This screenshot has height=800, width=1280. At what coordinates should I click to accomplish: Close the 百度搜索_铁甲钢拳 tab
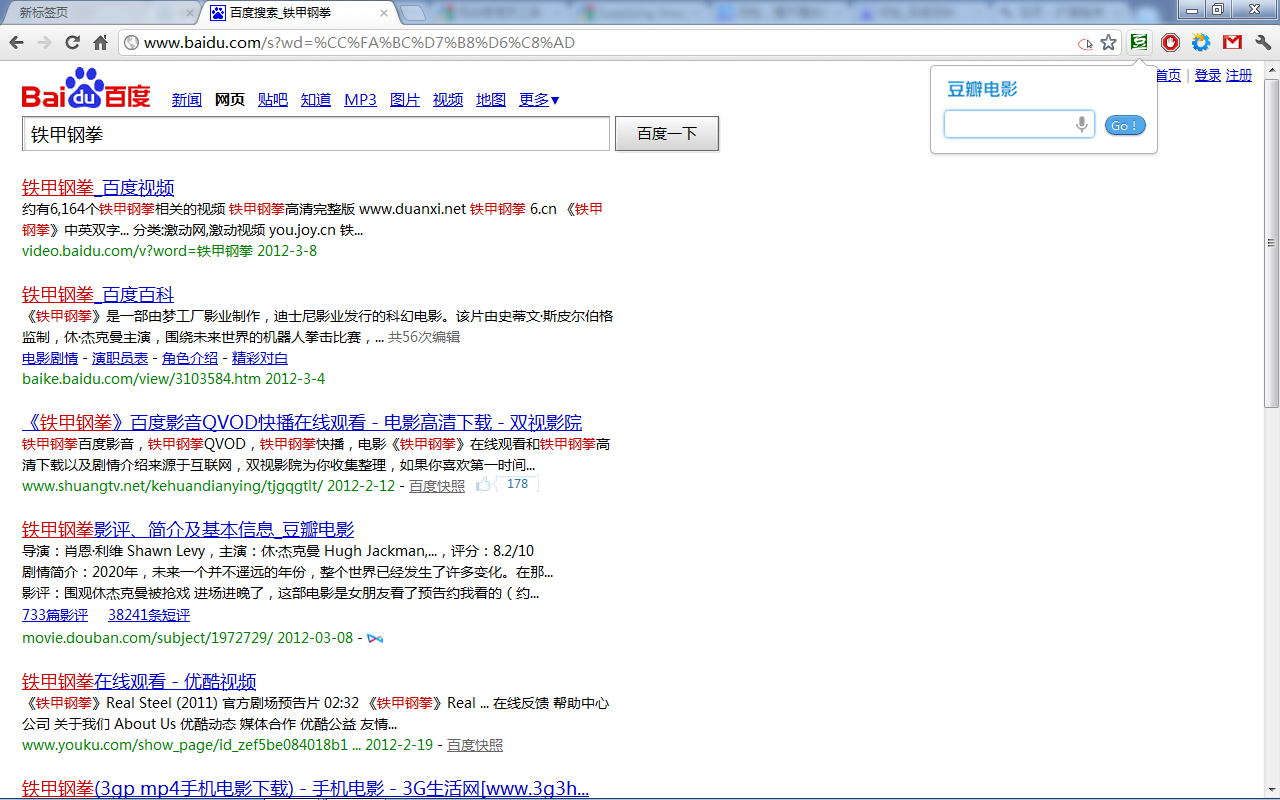[x=384, y=13]
